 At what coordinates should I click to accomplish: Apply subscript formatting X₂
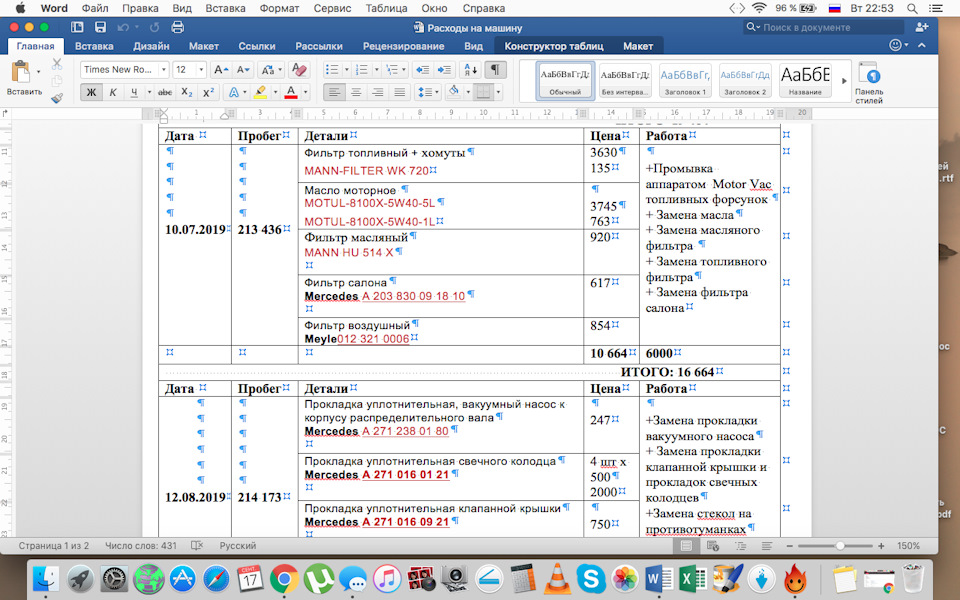185,93
